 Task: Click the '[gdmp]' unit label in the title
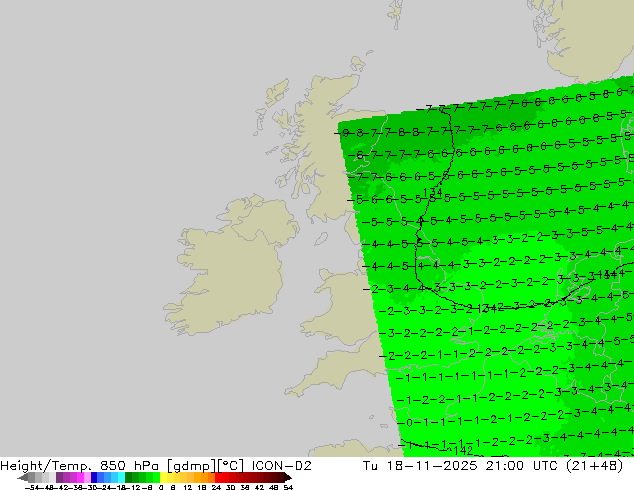[191, 466]
